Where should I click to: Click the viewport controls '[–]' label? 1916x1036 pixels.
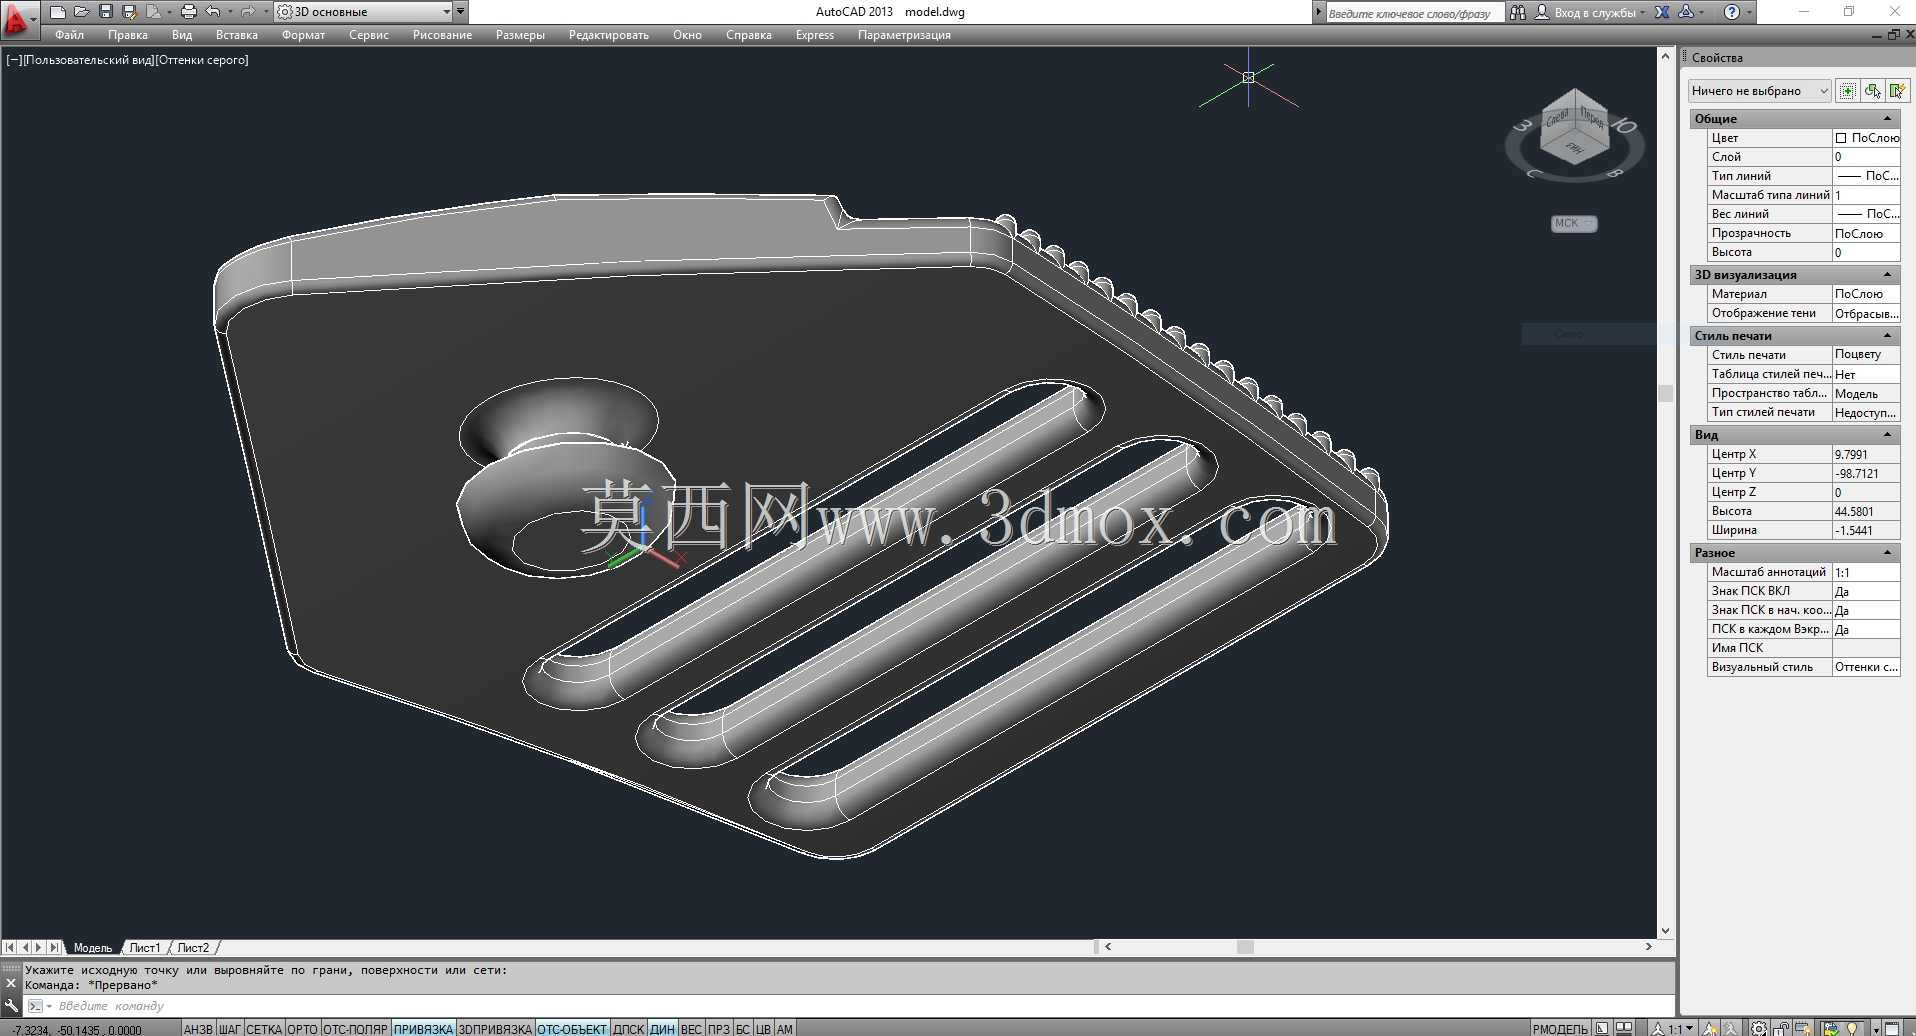pyautogui.click(x=13, y=60)
